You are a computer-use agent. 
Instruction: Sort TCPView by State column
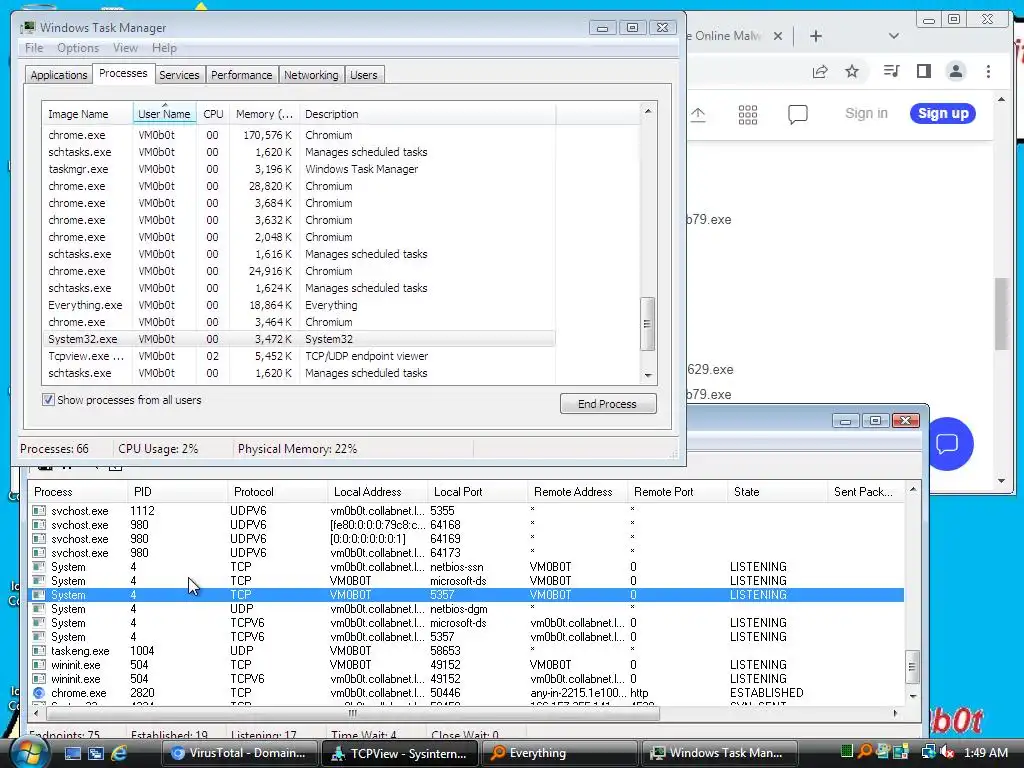(777, 492)
